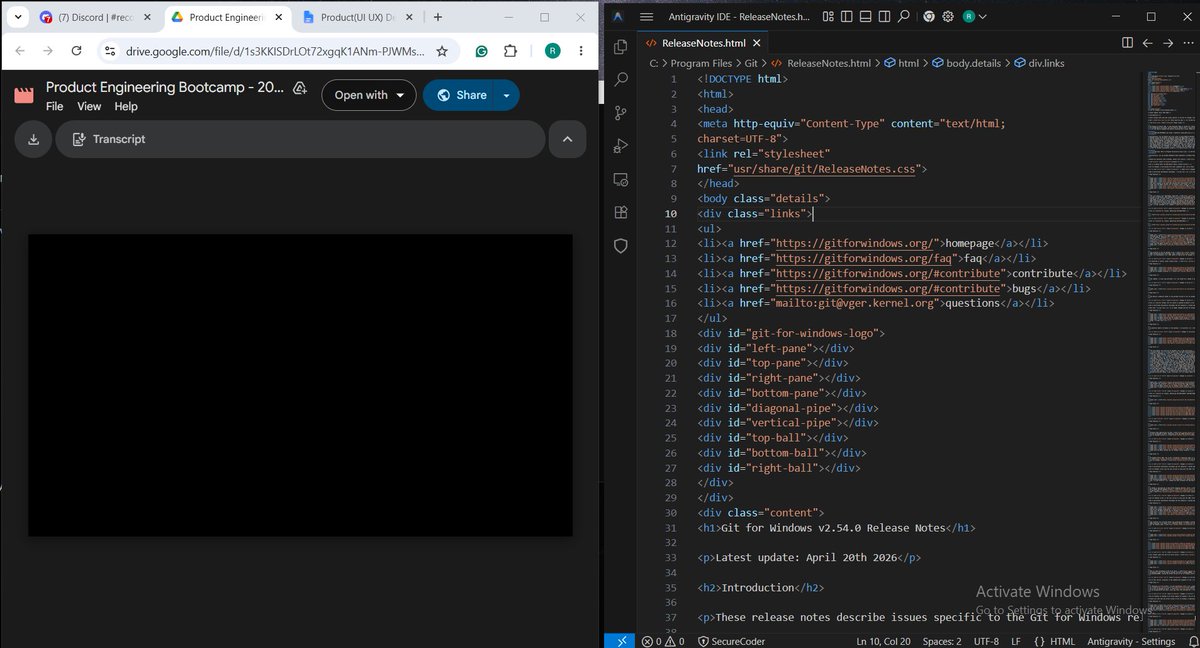Open the Help menu in Drive viewer
The height and width of the screenshot is (648, 1200).
pyautogui.click(x=126, y=106)
